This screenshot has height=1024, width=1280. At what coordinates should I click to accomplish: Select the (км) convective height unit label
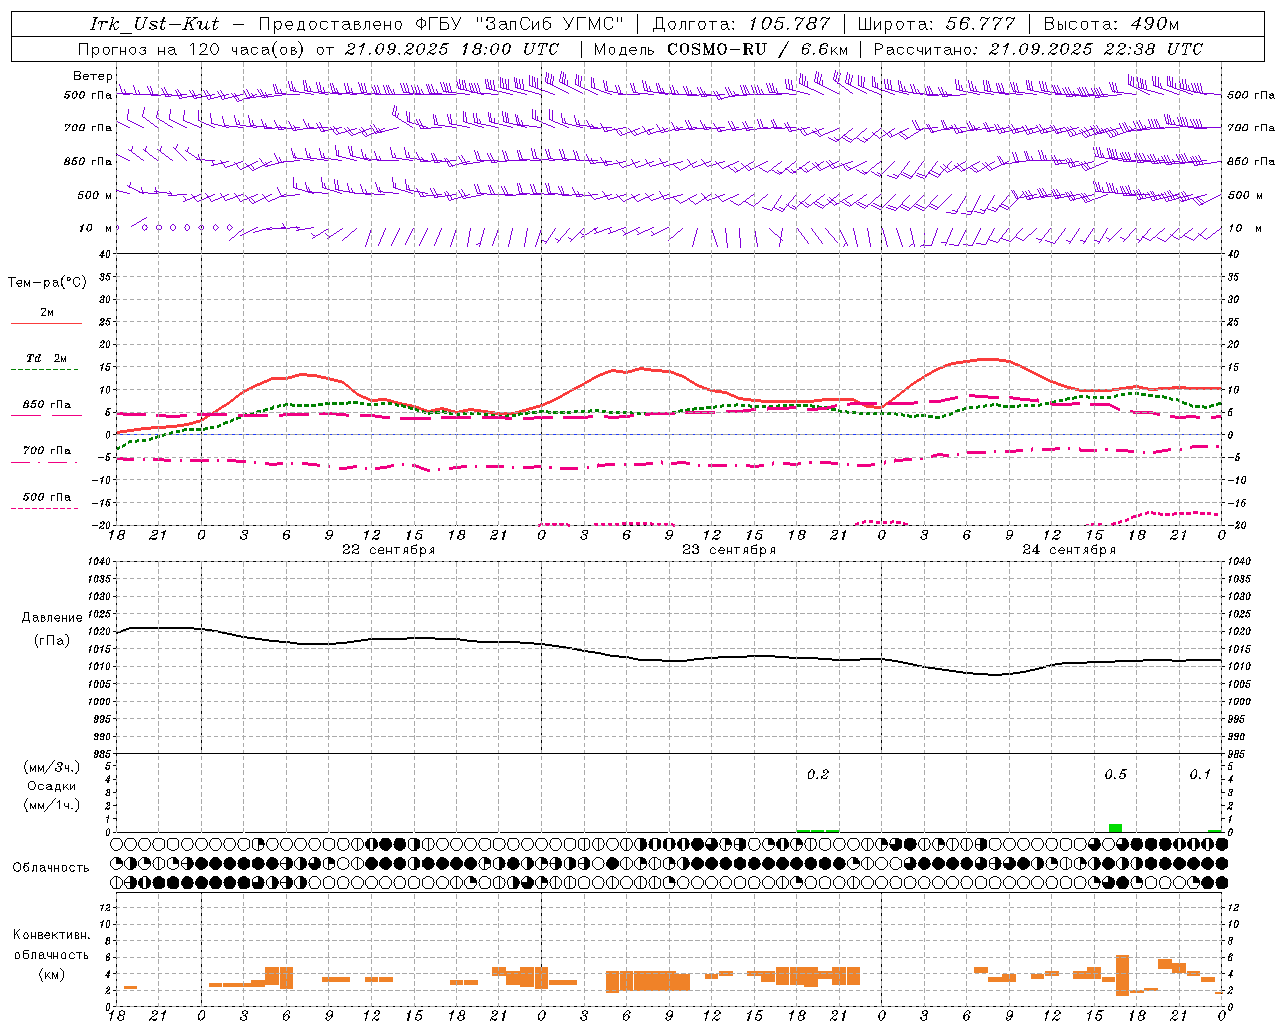click(x=51, y=974)
